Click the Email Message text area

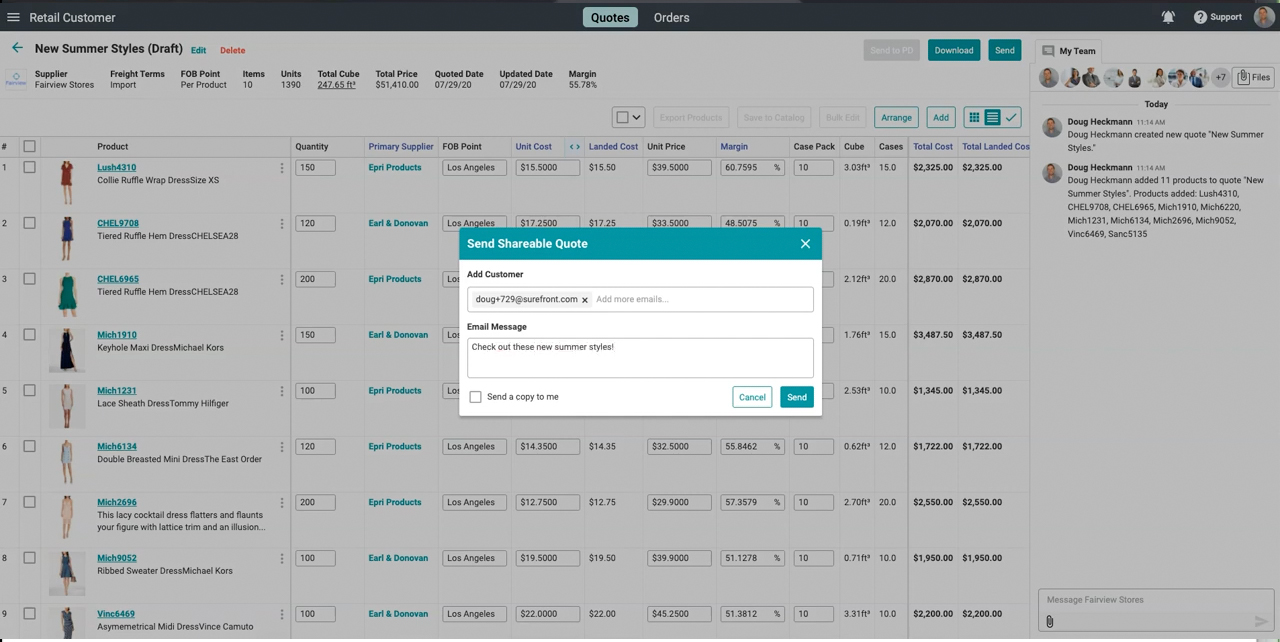640,358
